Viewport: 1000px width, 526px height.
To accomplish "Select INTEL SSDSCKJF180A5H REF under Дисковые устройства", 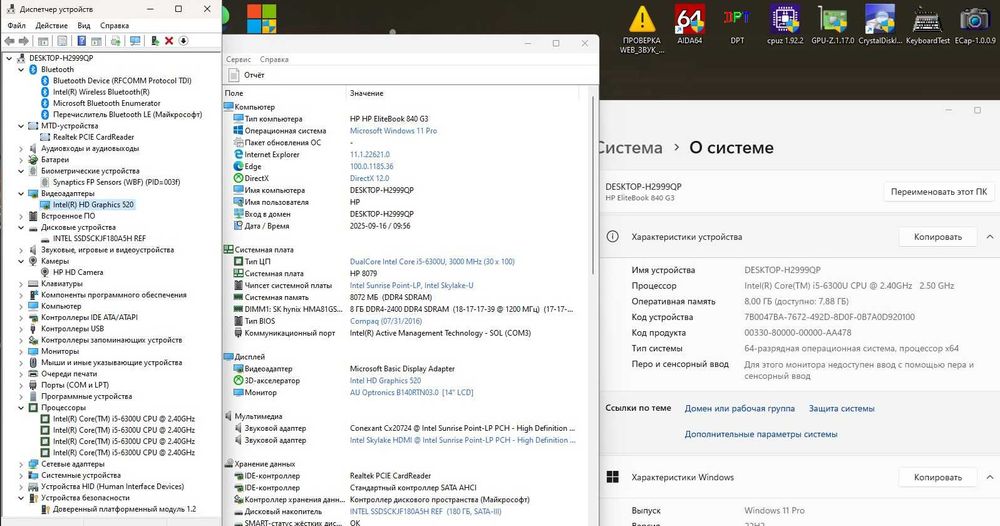I will coord(99,238).
